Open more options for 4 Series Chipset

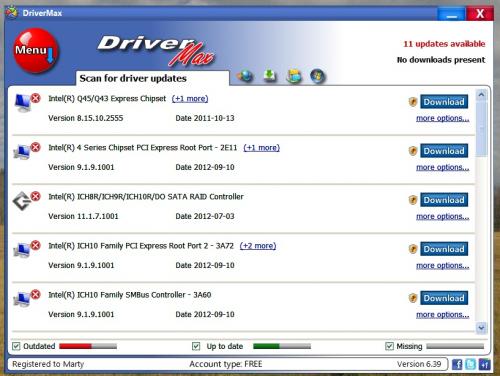click(443, 167)
